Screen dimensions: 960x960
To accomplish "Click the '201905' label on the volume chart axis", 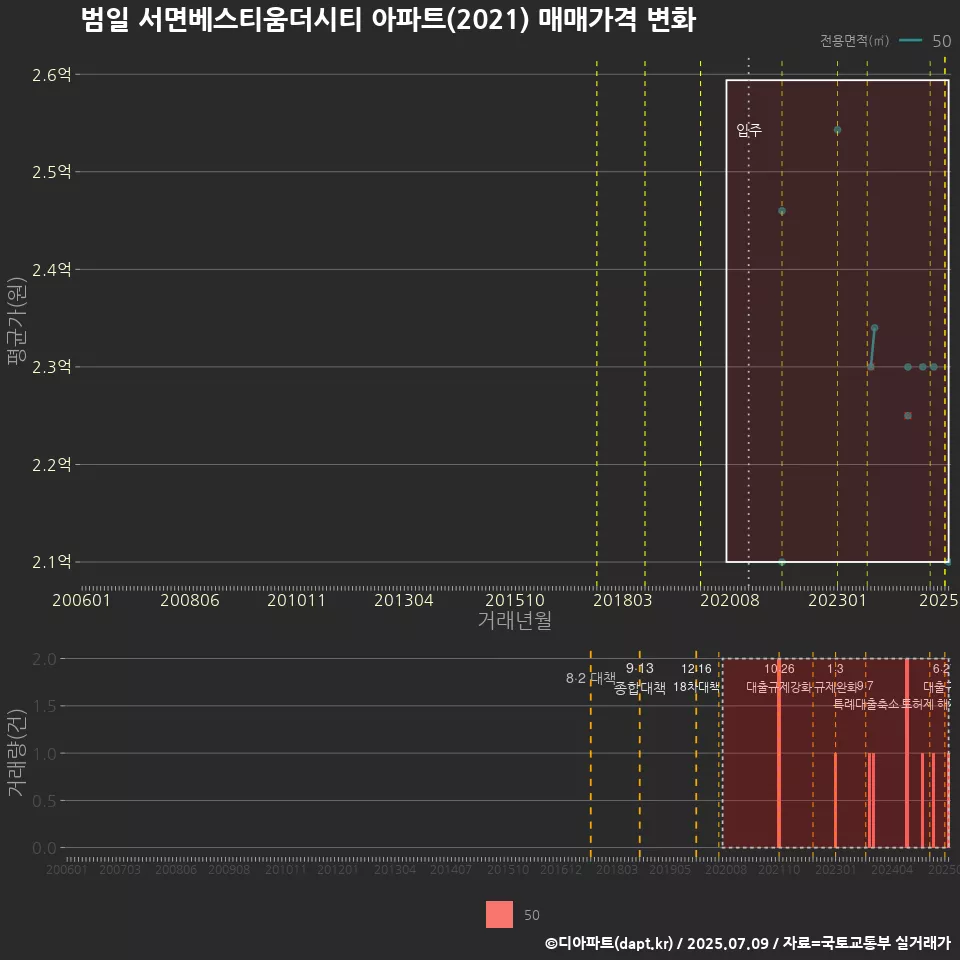I will click(x=670, y=869).
